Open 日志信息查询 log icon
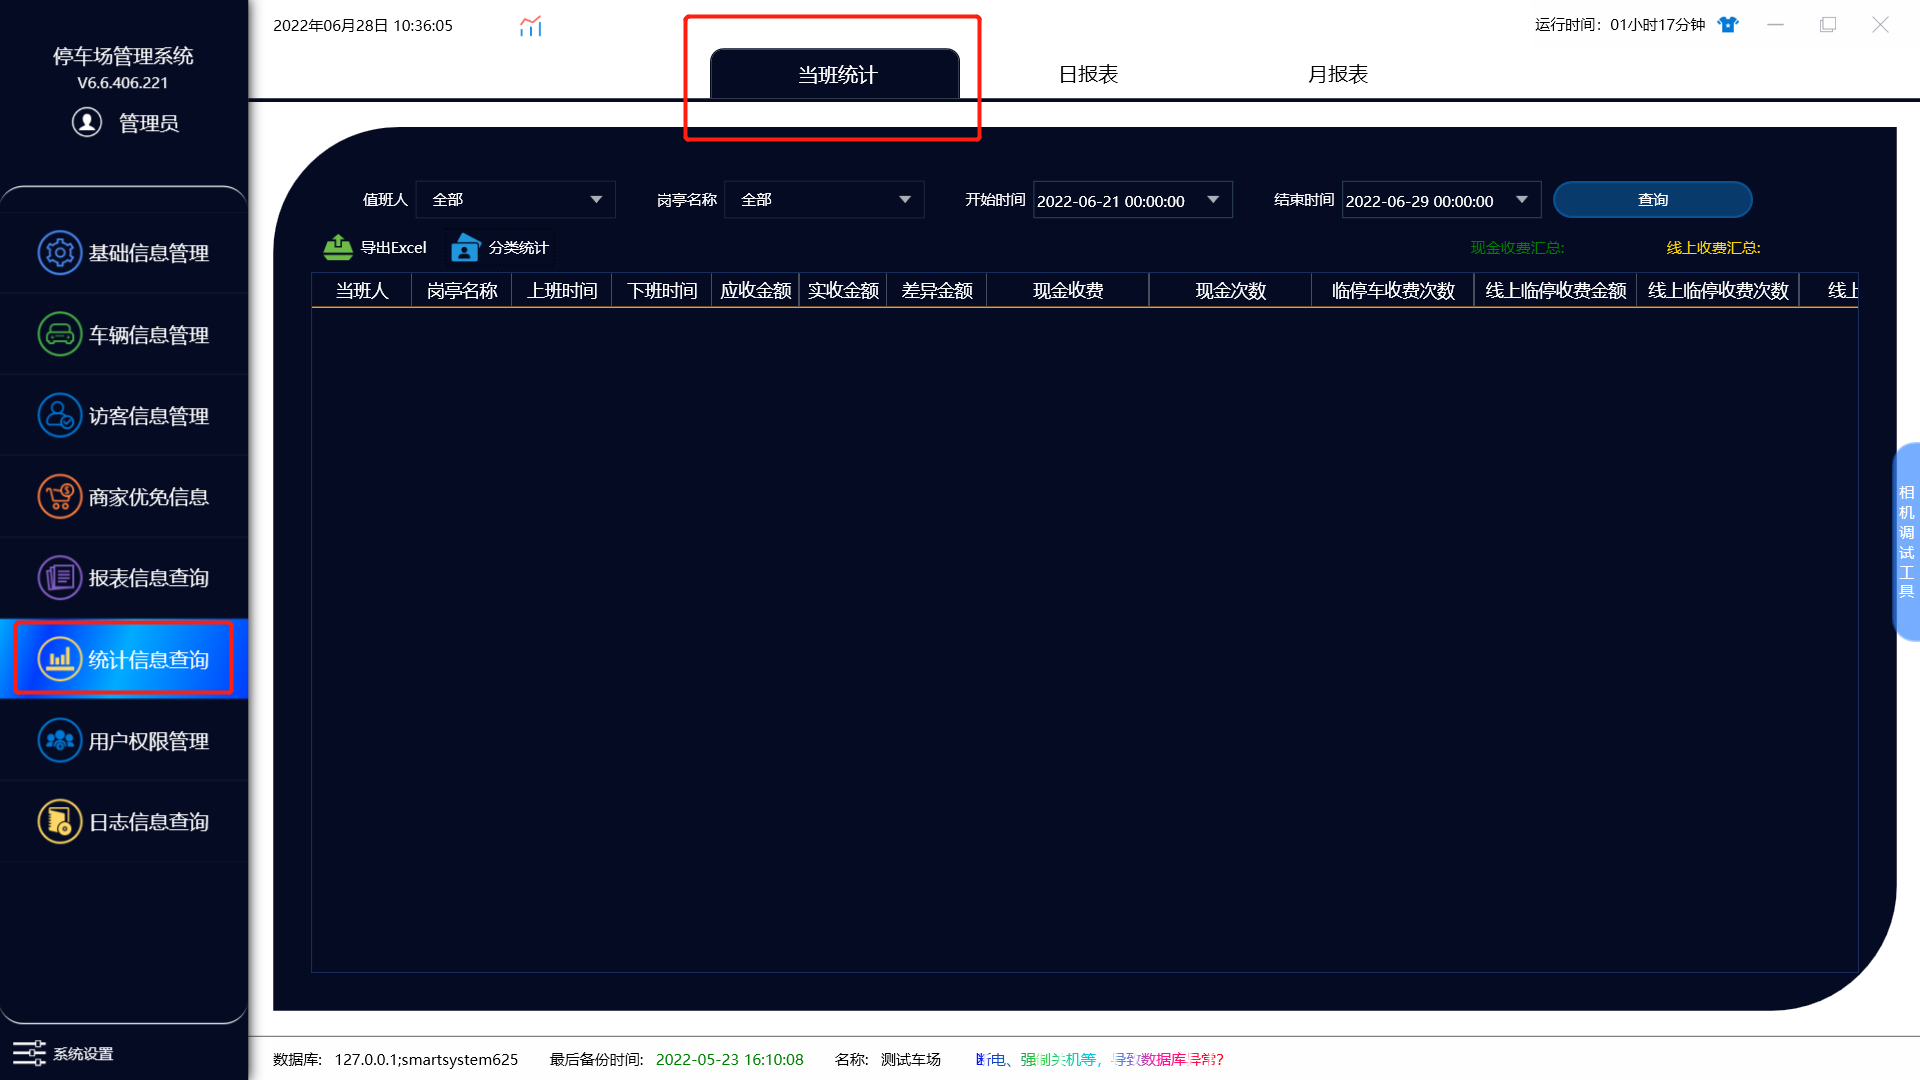 (x=60, y=821)
